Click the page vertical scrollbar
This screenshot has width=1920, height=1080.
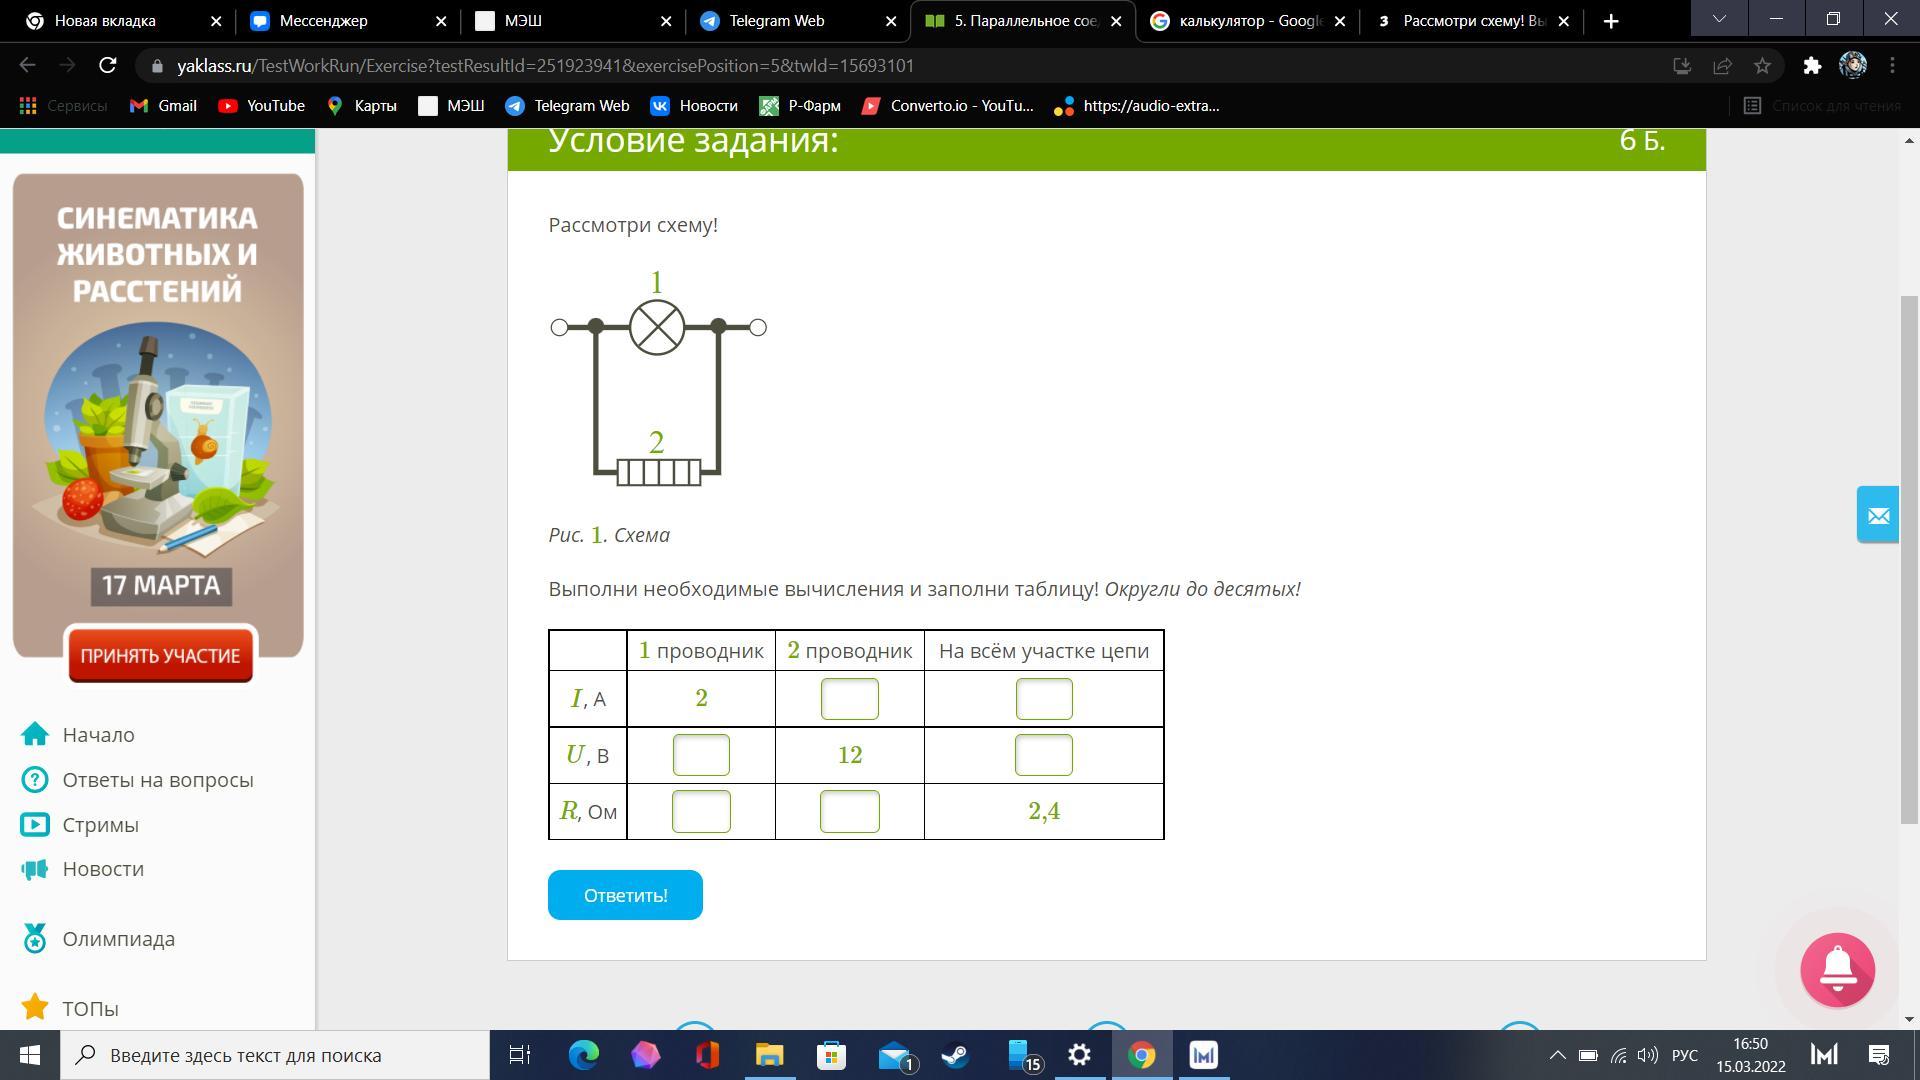pyautogui.click(x=1909, y=560)
